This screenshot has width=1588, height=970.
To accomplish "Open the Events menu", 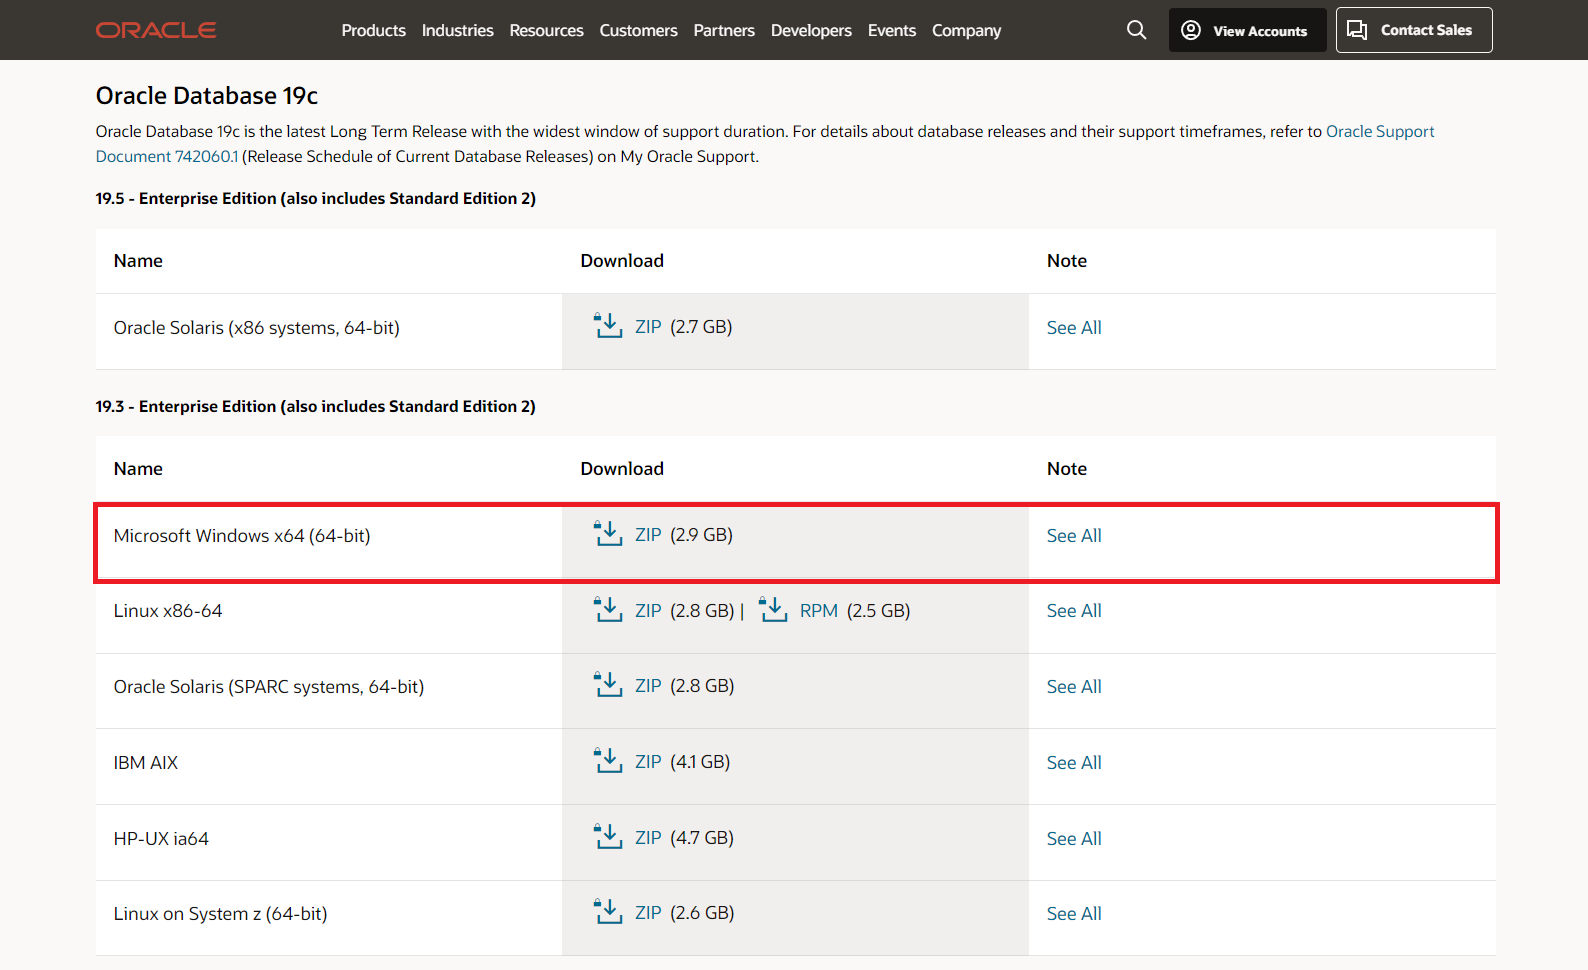I will 892,30.
